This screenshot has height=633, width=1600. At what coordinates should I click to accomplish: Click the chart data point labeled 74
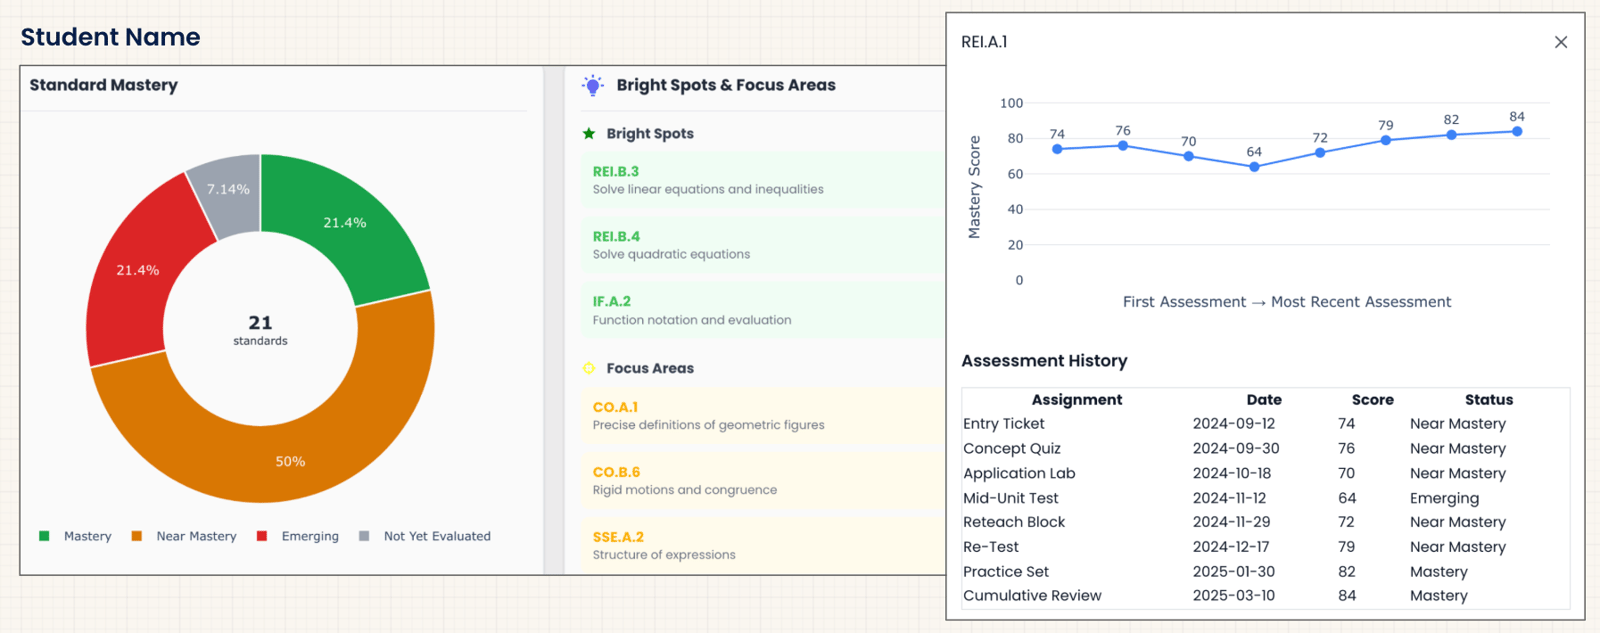pos(1057,149)
